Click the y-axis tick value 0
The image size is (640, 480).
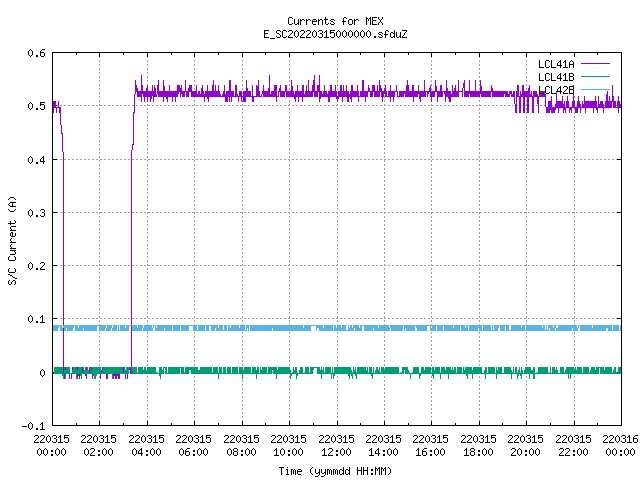point(42,373)
